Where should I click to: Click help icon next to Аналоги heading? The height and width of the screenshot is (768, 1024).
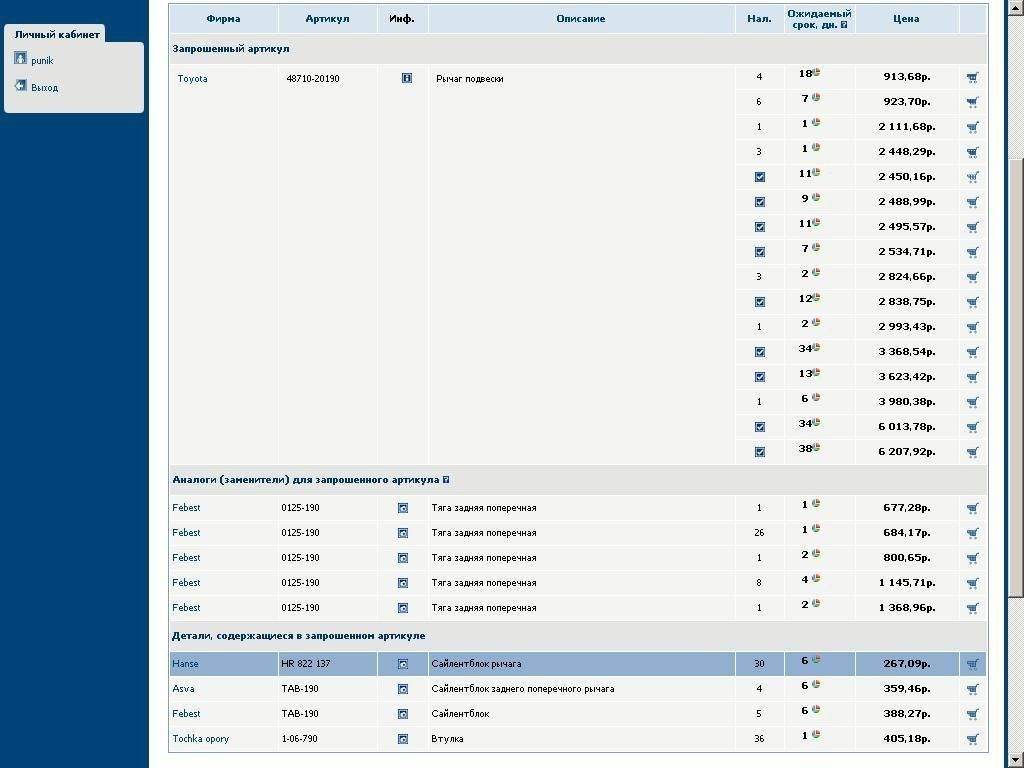click(x=446, y=480)
